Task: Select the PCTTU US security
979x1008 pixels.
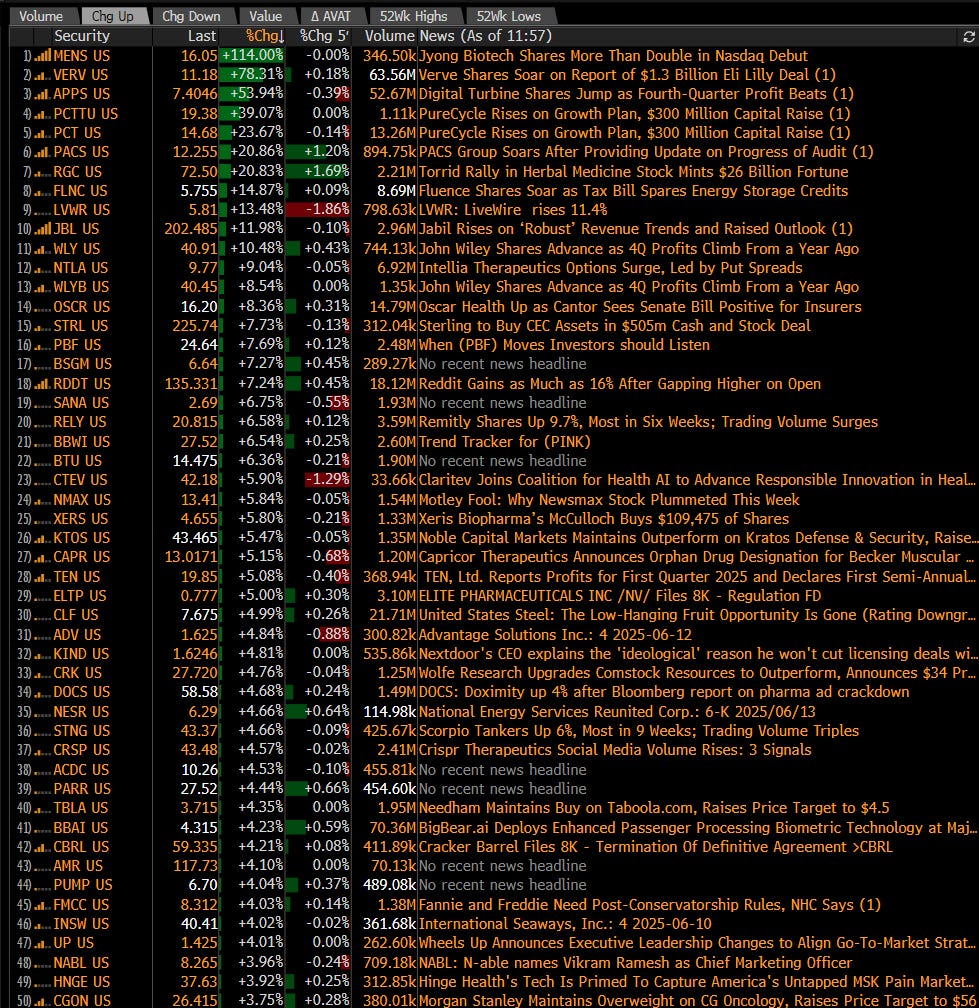Action: (x=85, y=114)
